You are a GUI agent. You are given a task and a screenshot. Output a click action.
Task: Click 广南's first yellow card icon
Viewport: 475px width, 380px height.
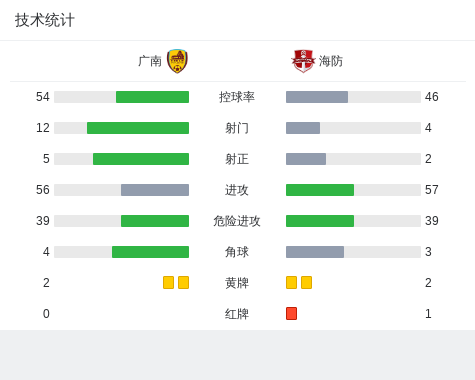pyautogui.click(x=168, y=282)
